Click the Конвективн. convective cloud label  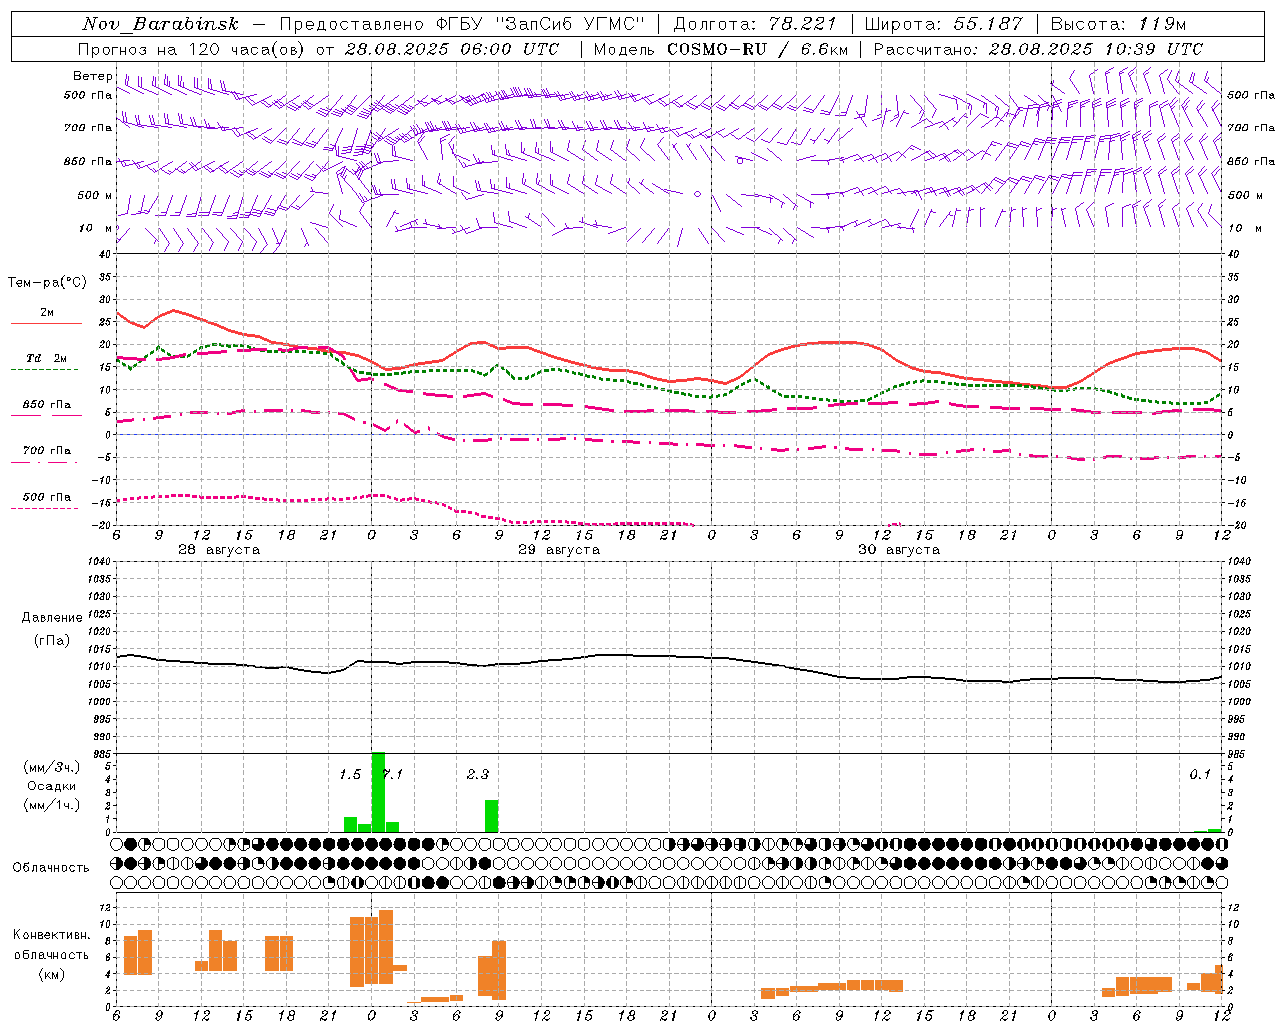tap(51, 935)
